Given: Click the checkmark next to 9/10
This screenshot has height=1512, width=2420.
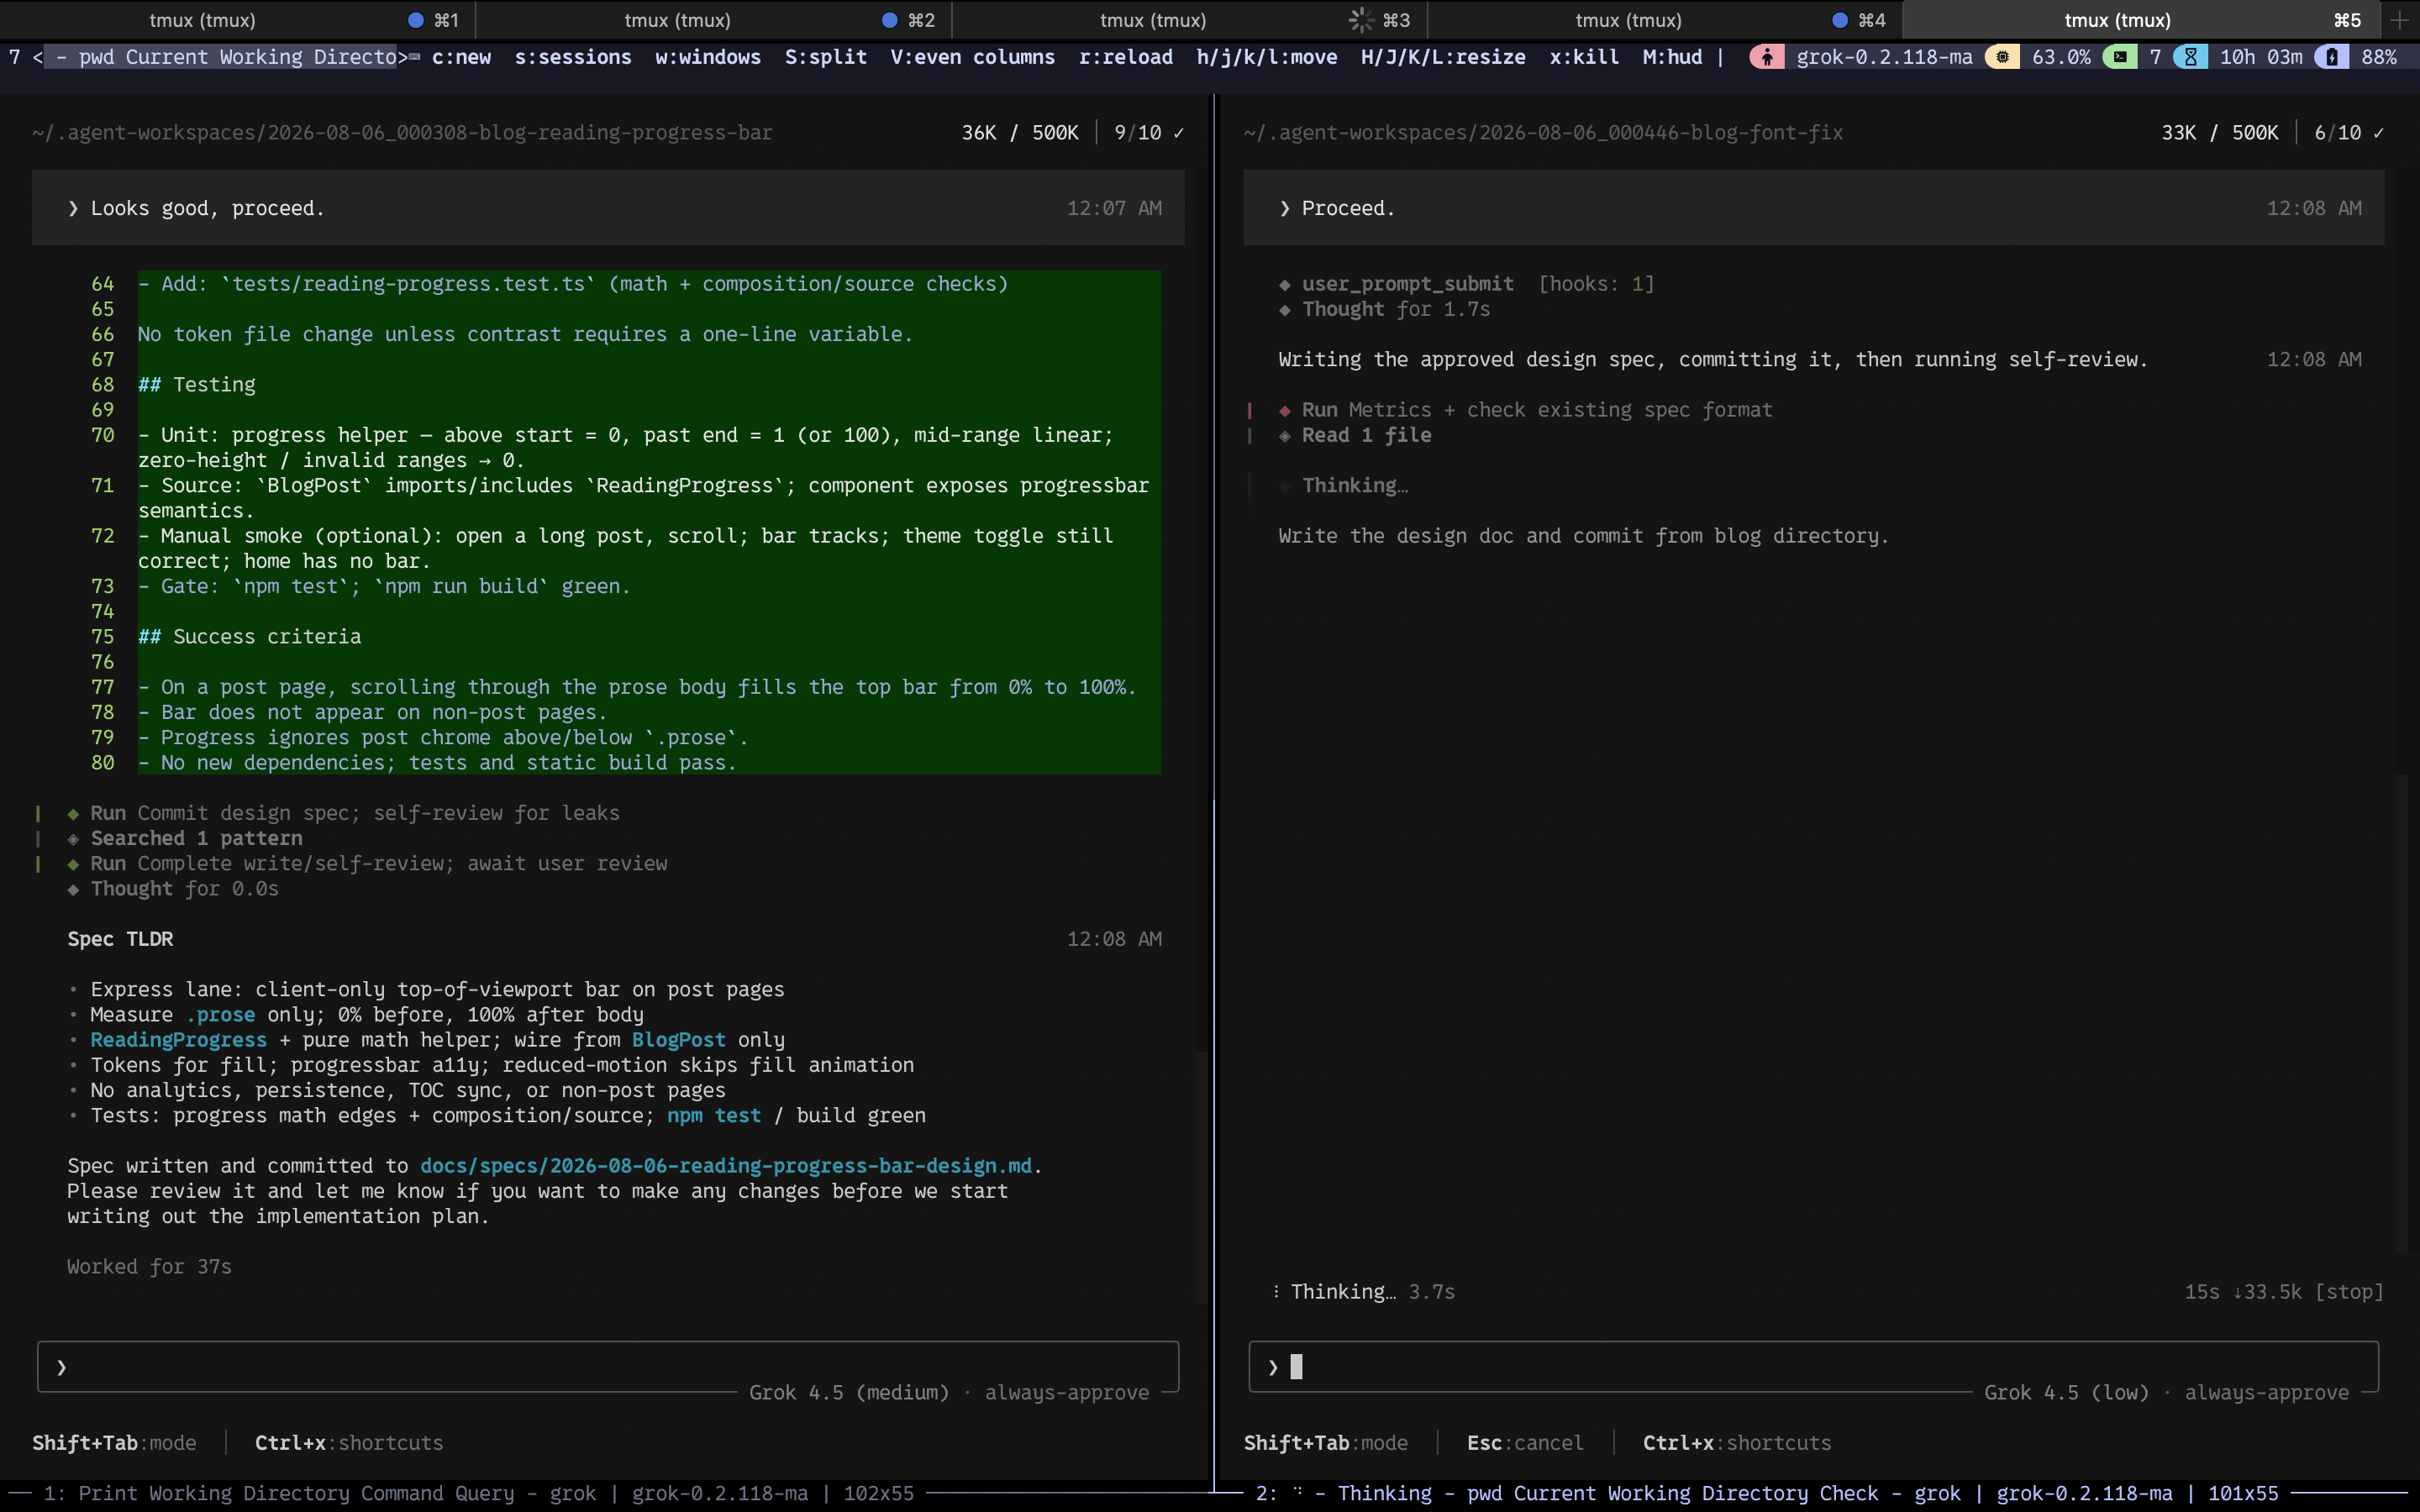Looking at the screenshot, I should pyautogui.click(x=1178, y=133).
